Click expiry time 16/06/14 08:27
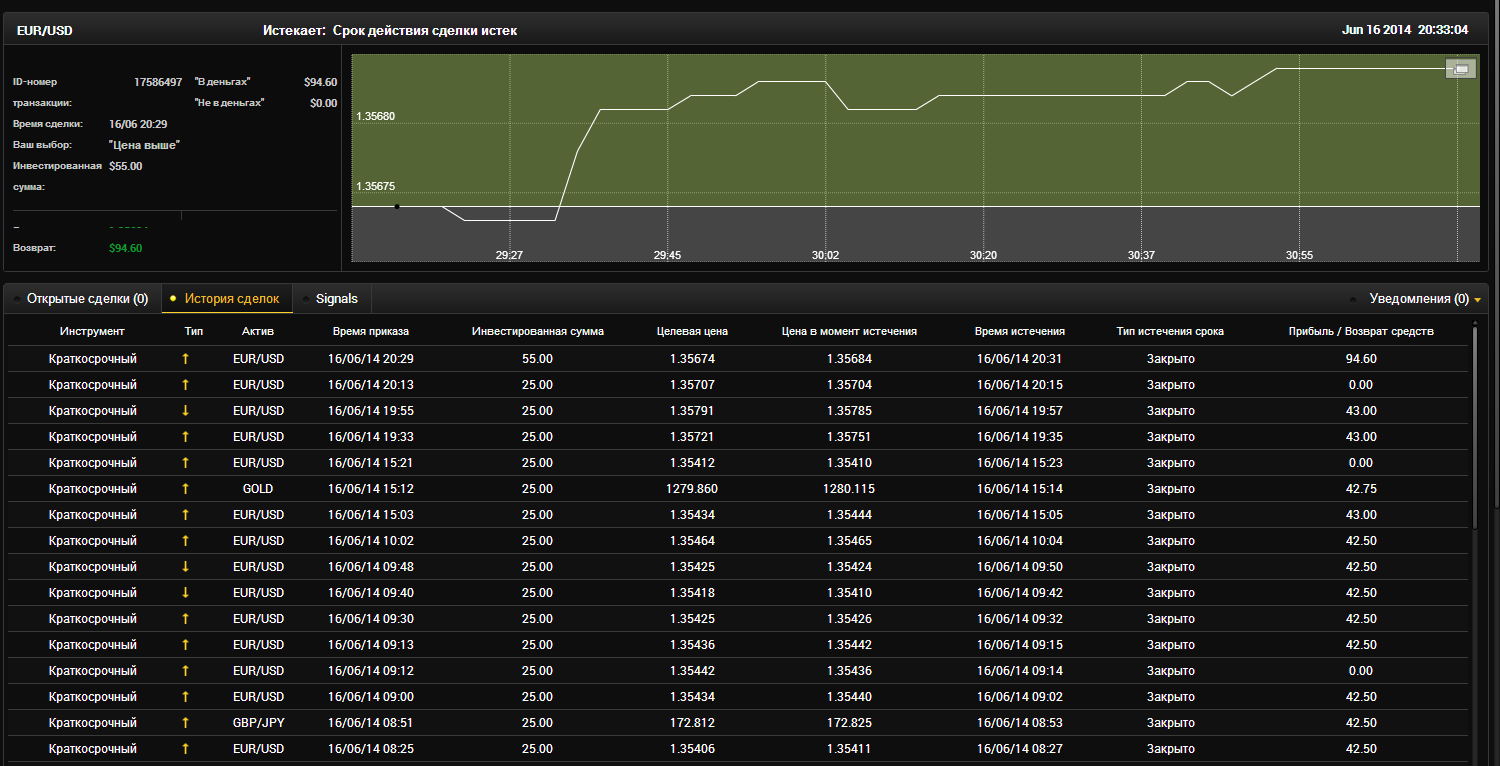Viewport: 1500px width, 766px height. pos(1020,749)
